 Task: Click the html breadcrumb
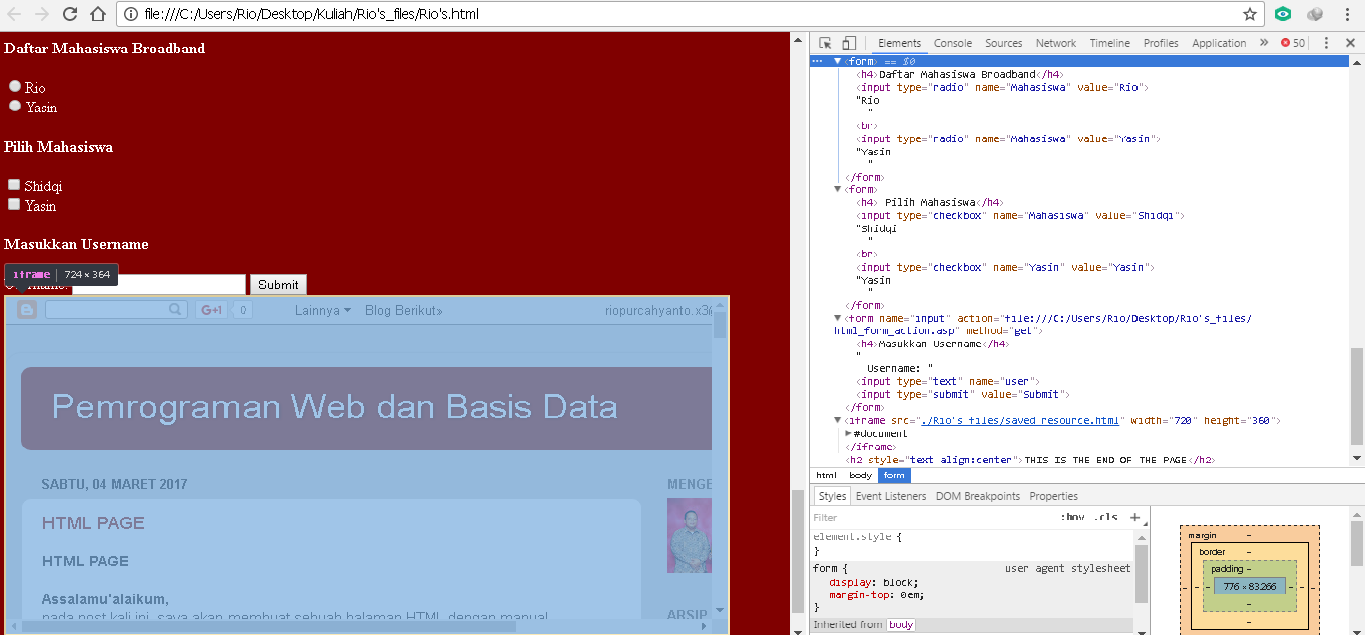[826, 475]
